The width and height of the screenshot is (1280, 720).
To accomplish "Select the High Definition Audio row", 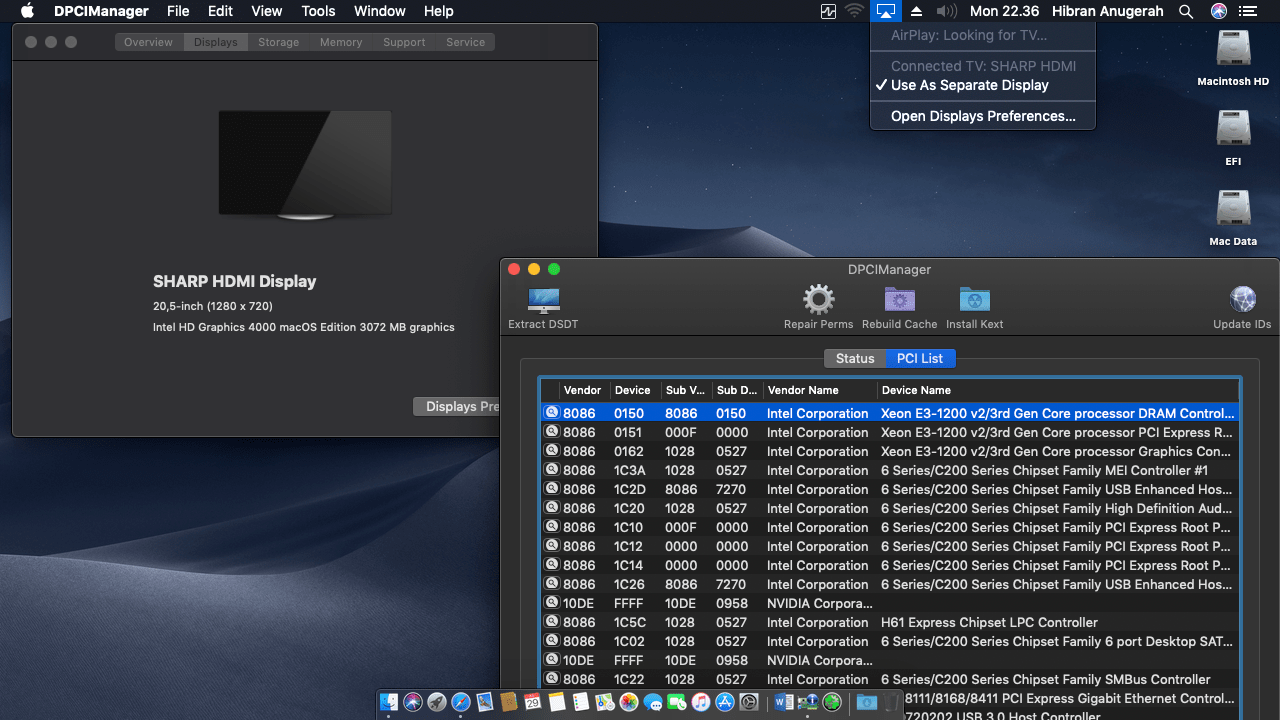I will coord(890,508).
